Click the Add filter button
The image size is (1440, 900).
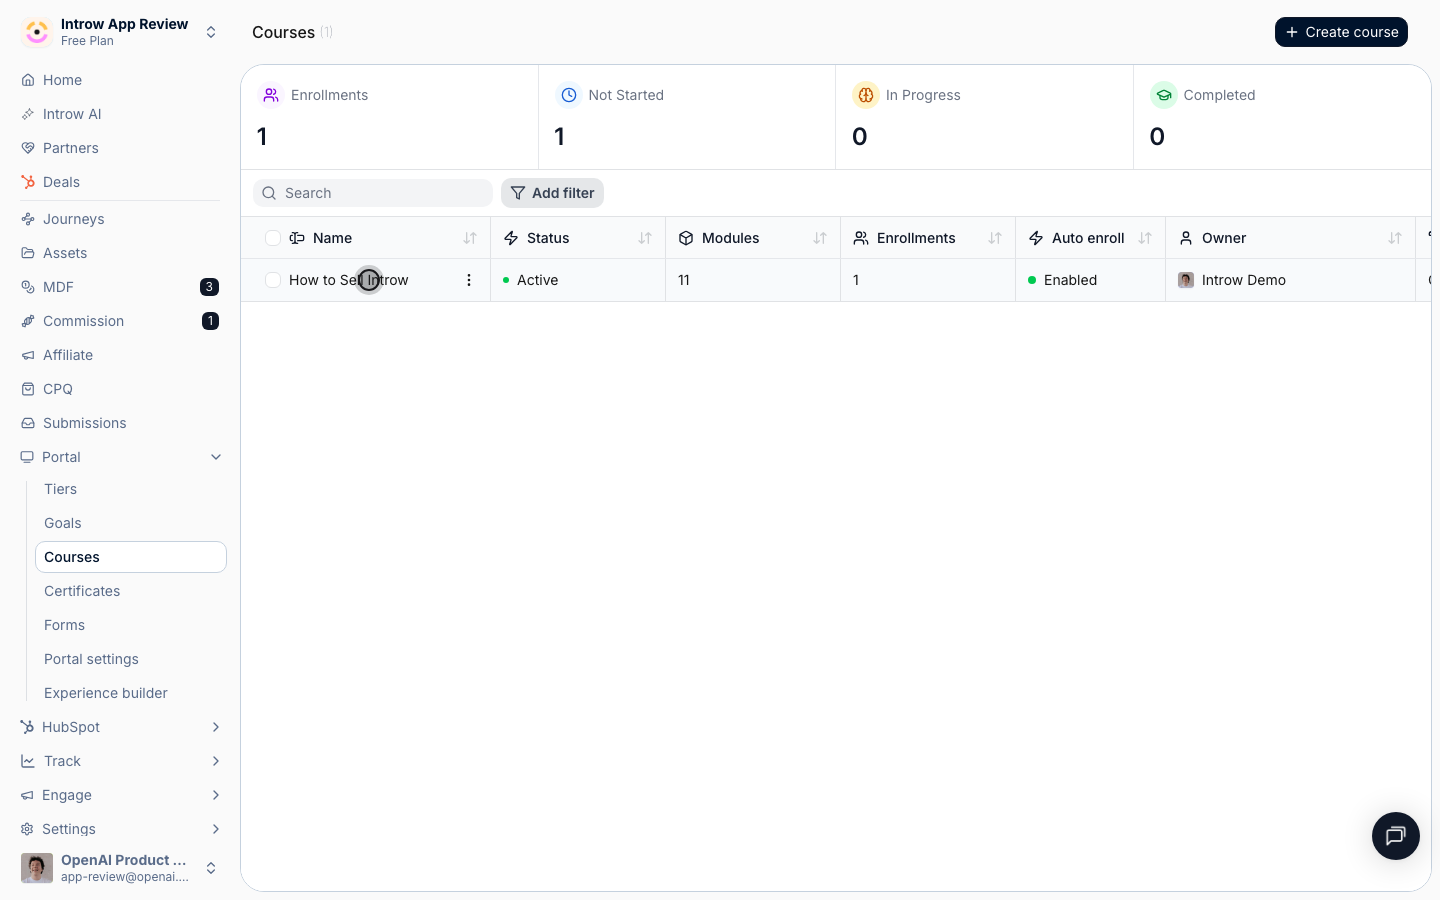click(552, 193)
